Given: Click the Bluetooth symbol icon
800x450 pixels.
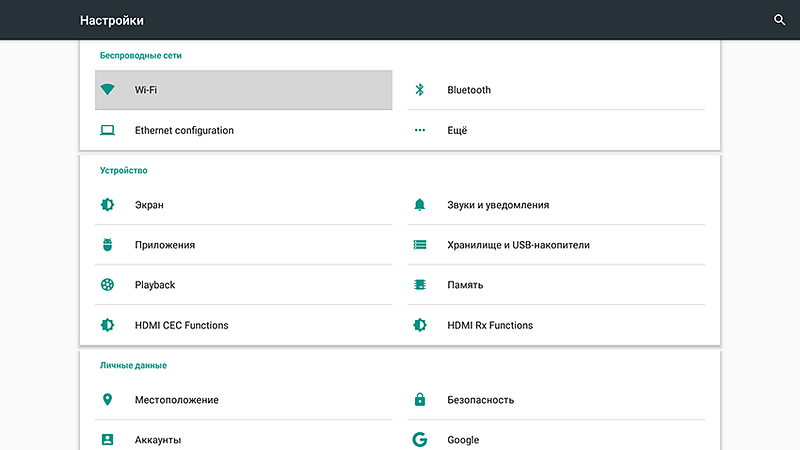Looking at the screenshot, I should pos(420,90).
